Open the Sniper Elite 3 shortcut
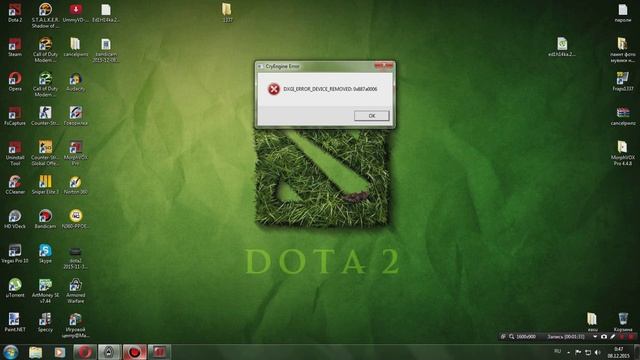 click(x=45, y=184)
